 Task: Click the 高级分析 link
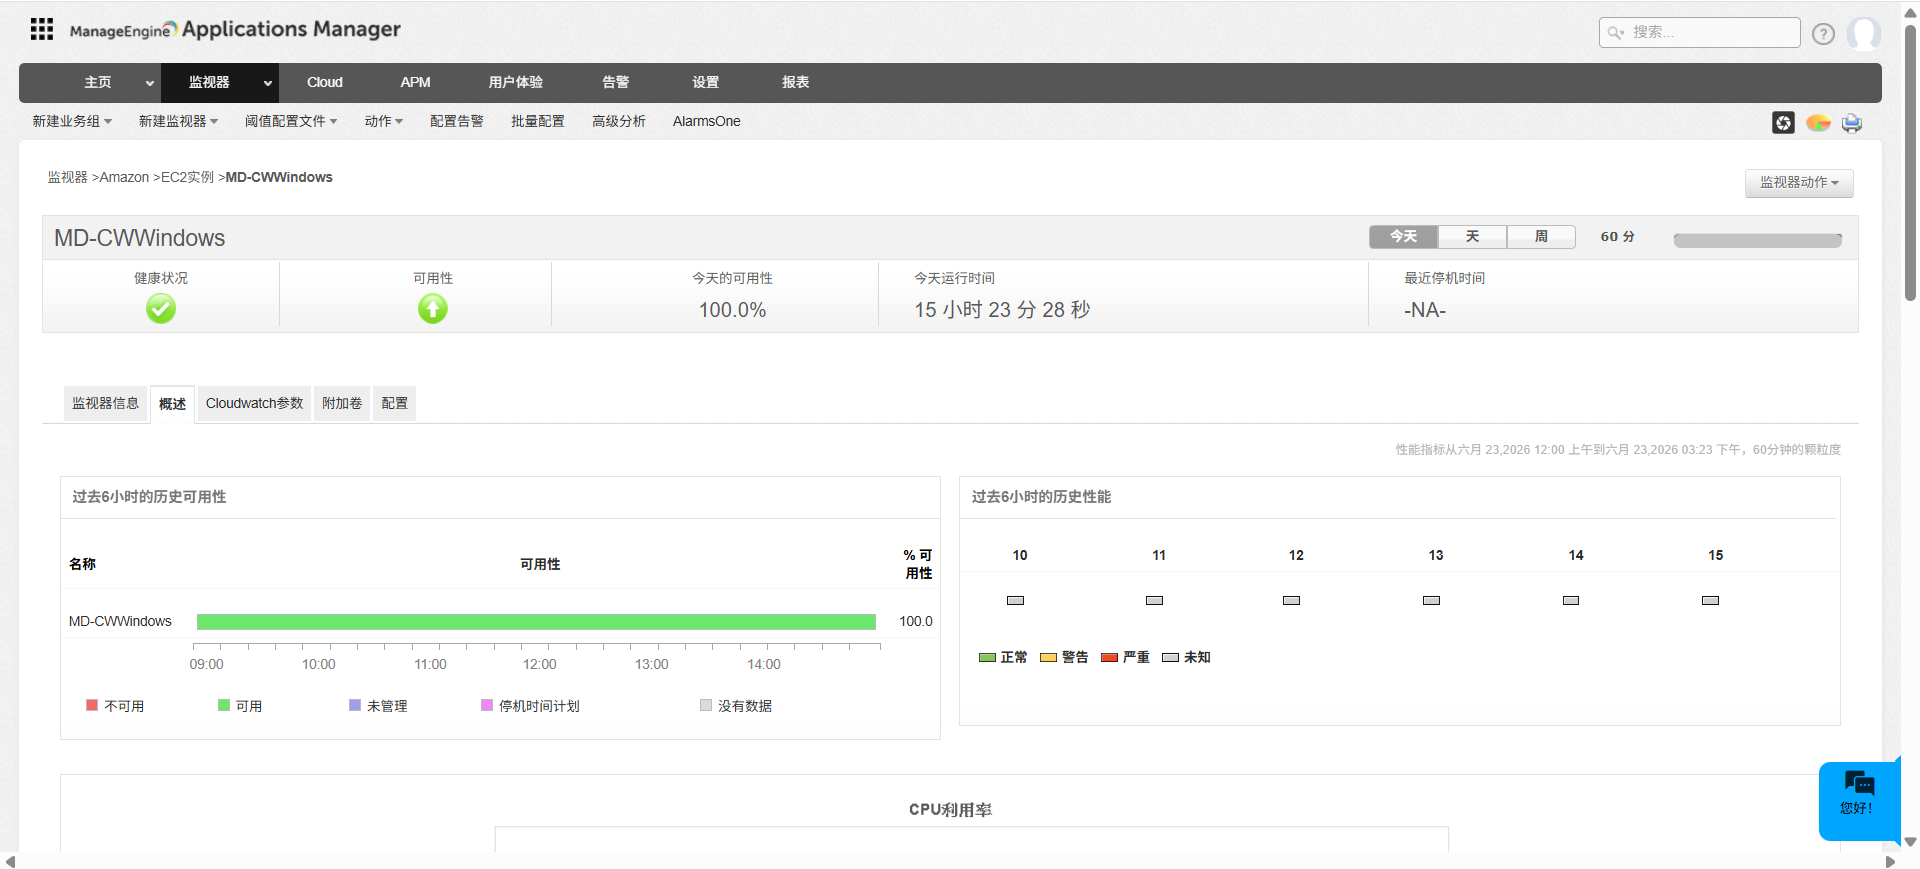(x=619, y=121)
